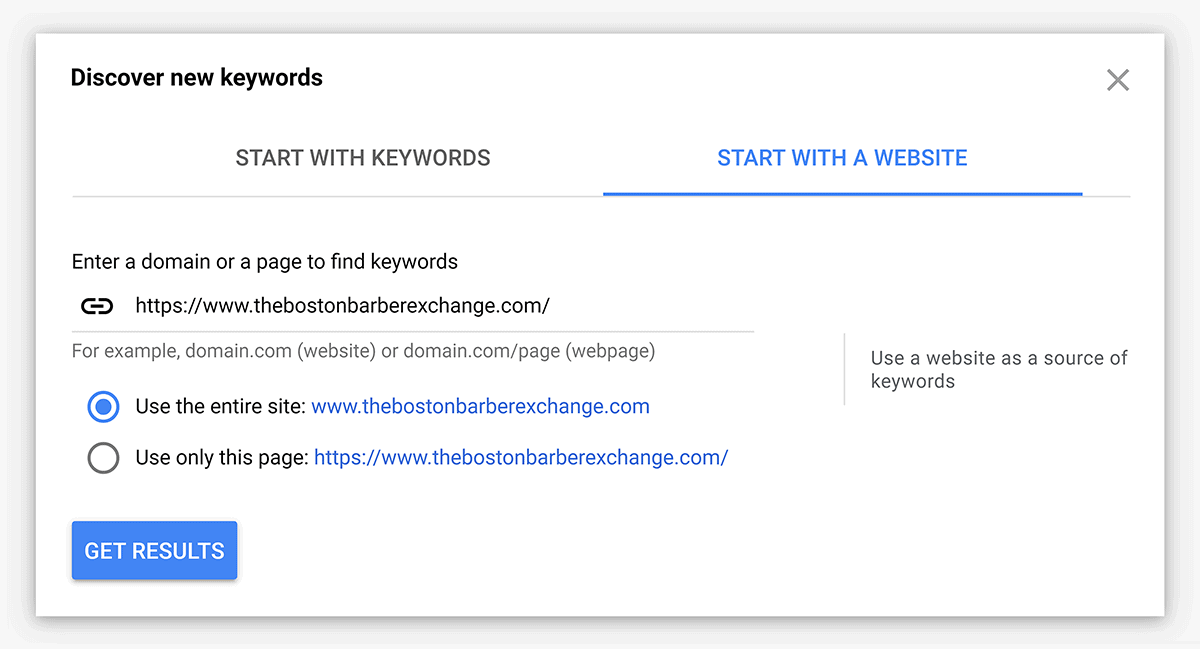Click the Discover new keywords title
This screenshot has width=1200, height=649.
coord(196,77)
